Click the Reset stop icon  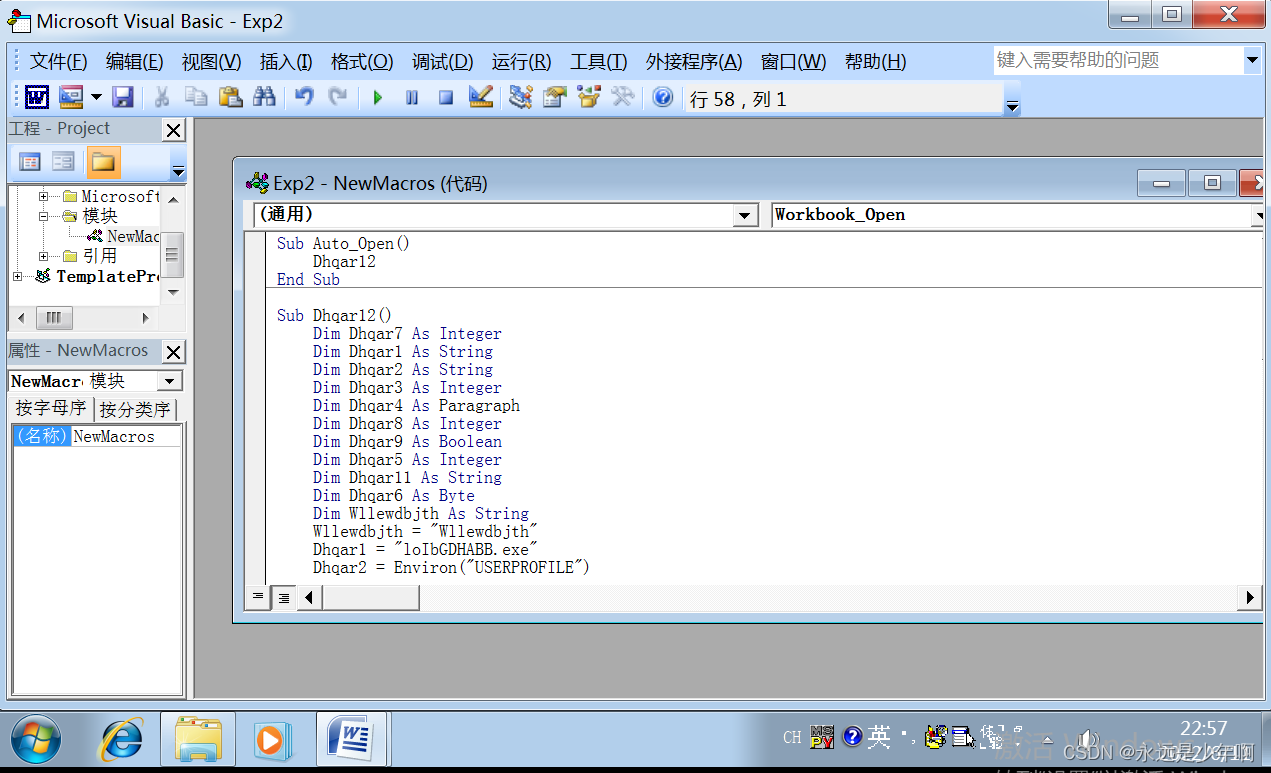click(x=446, y=98)
